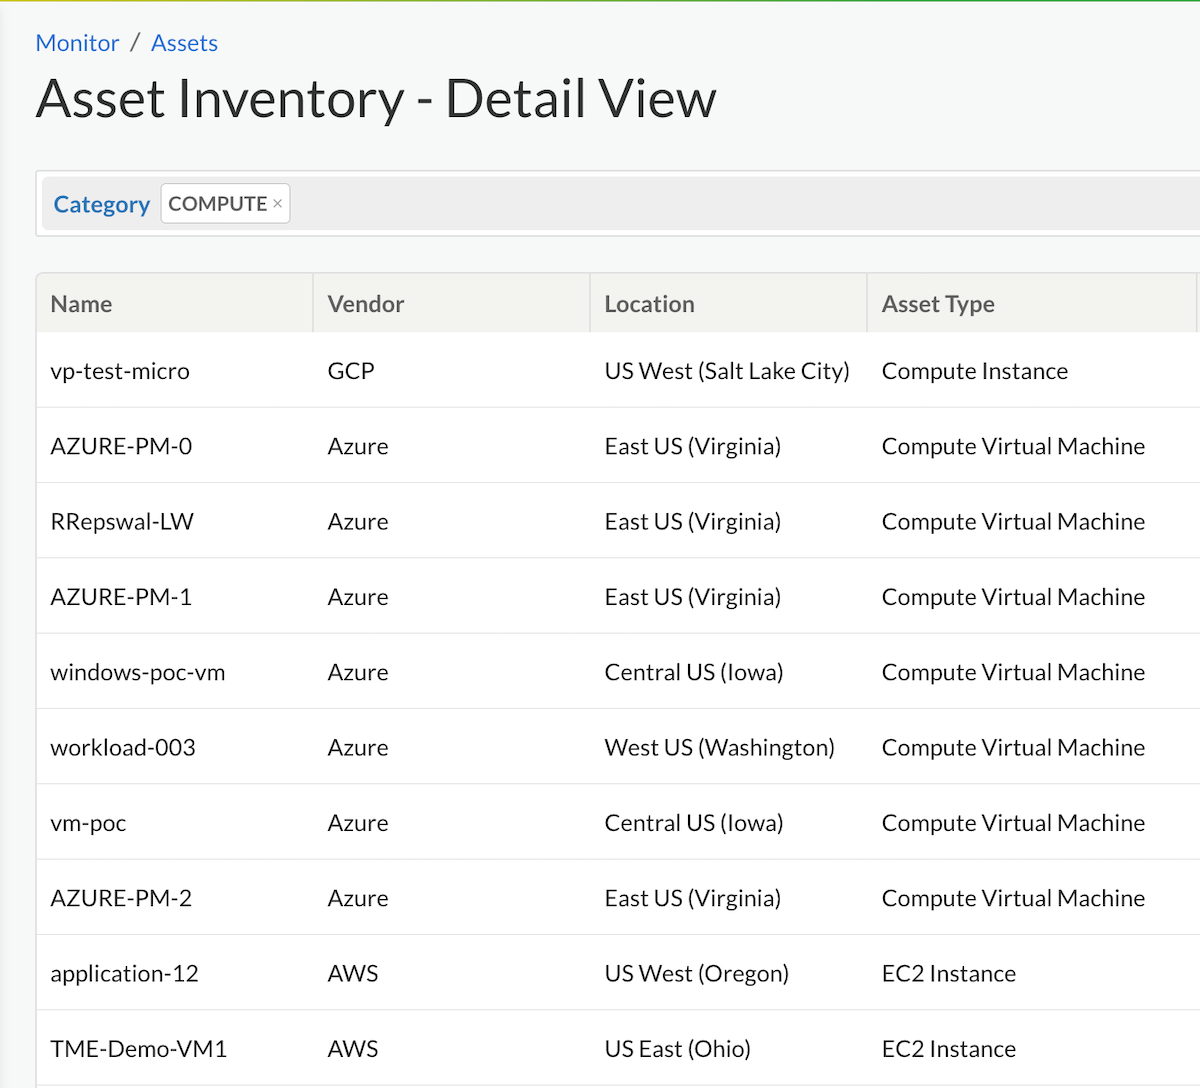Sort by the Asset Type column header
This screenshot has width=1200, height=1088.
coord(938,304)
